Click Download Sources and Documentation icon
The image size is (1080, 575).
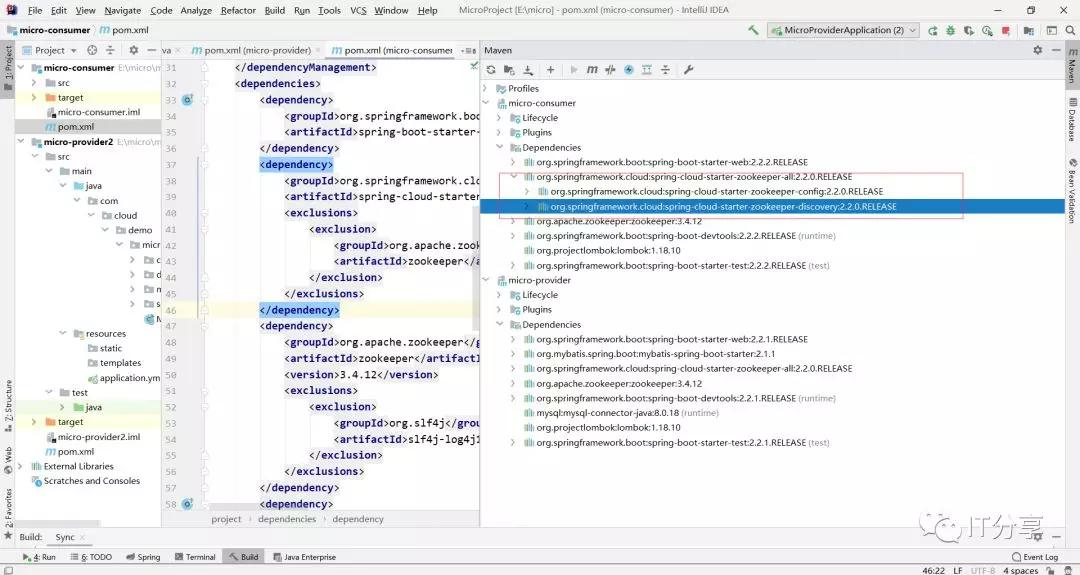tap(528, 70)
